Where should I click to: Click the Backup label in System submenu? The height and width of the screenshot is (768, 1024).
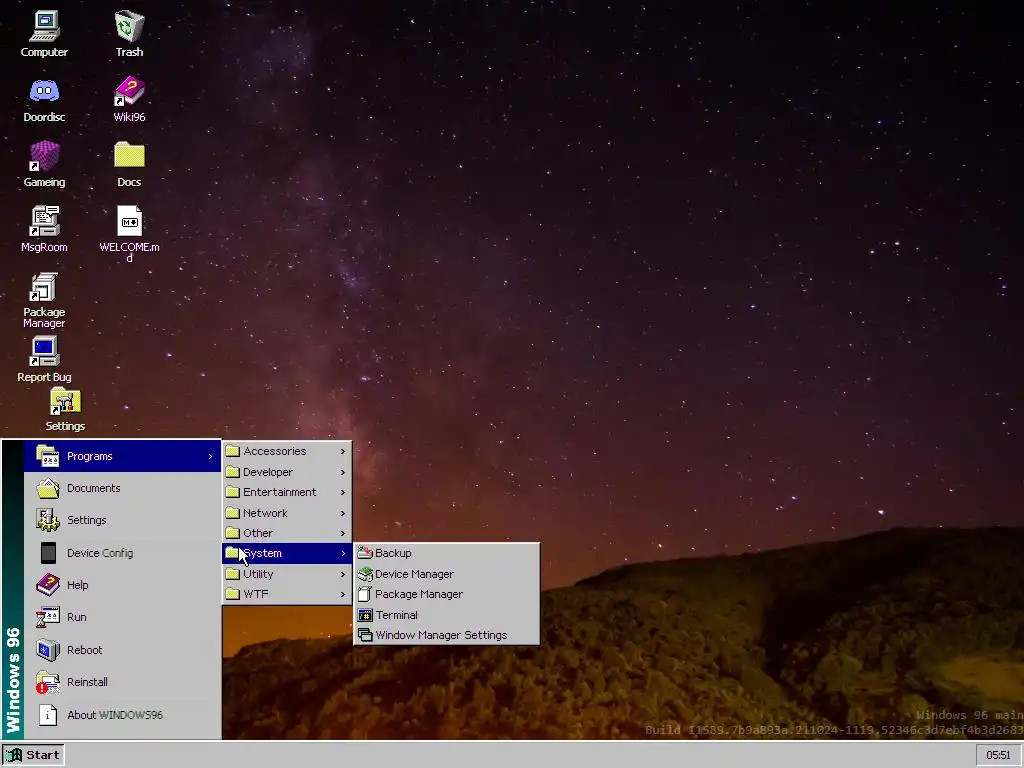coord(393,553)
